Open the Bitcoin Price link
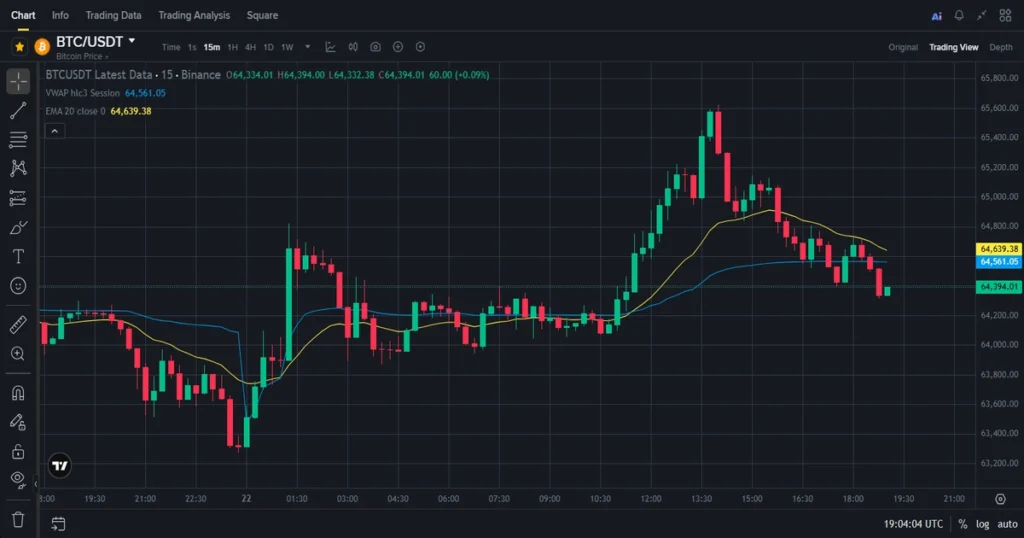Viewport: 1024px width, 538px height. 82,57
